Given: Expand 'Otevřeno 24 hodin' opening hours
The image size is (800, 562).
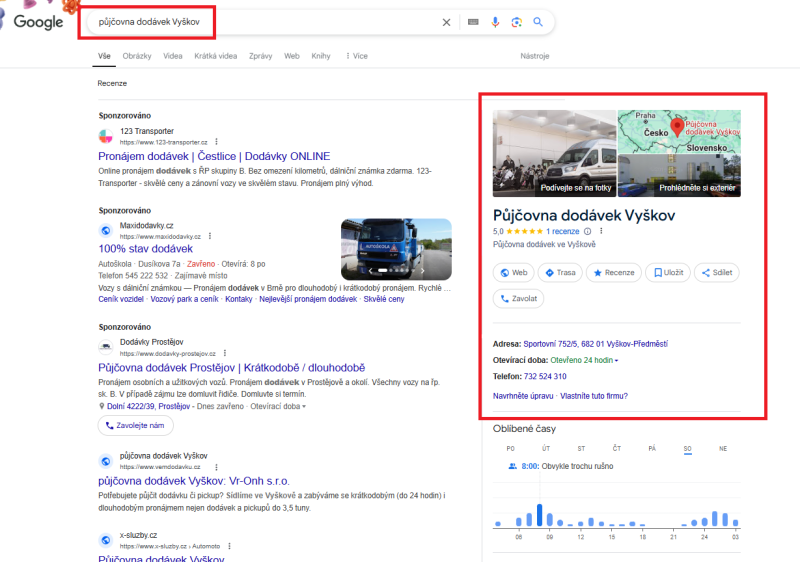Looking at the screenshot, I should [x=584, y=361].
